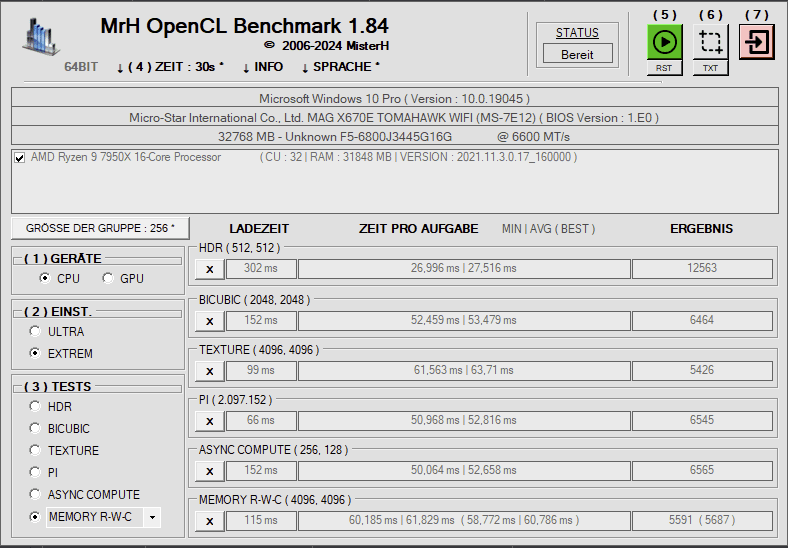Open the ZEIT : 30s time menu
This screenshot has width=788, height=548.
(x=170, y=67)
